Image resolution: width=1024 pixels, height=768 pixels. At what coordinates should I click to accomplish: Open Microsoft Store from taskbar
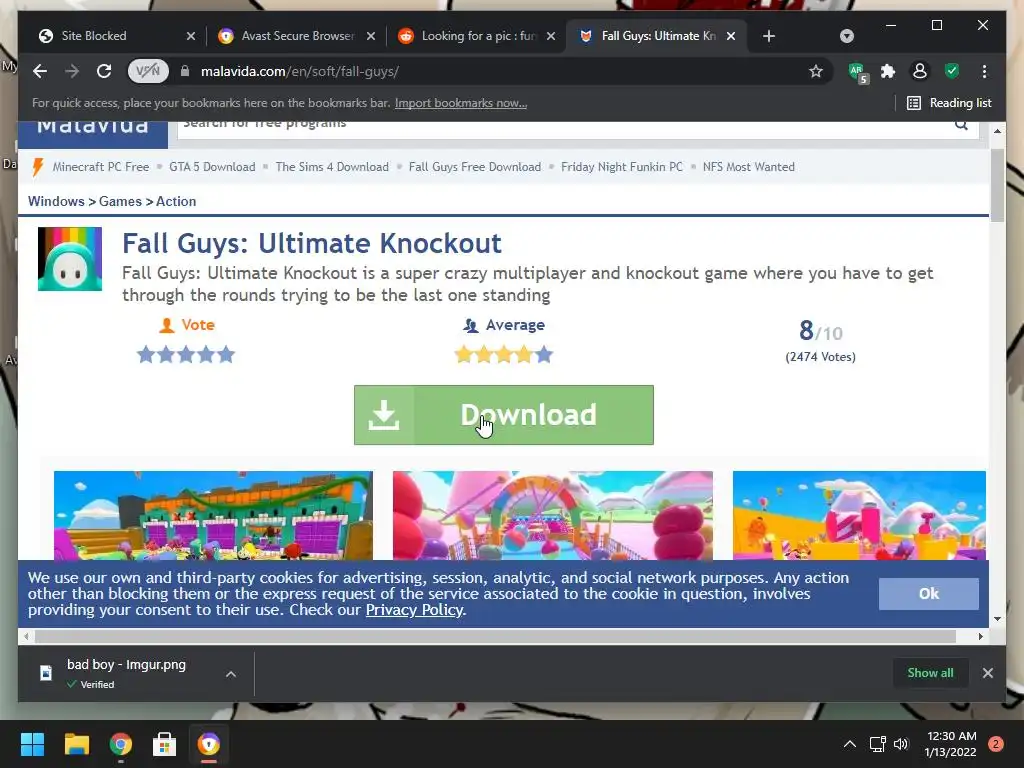[x=165, y=744]
